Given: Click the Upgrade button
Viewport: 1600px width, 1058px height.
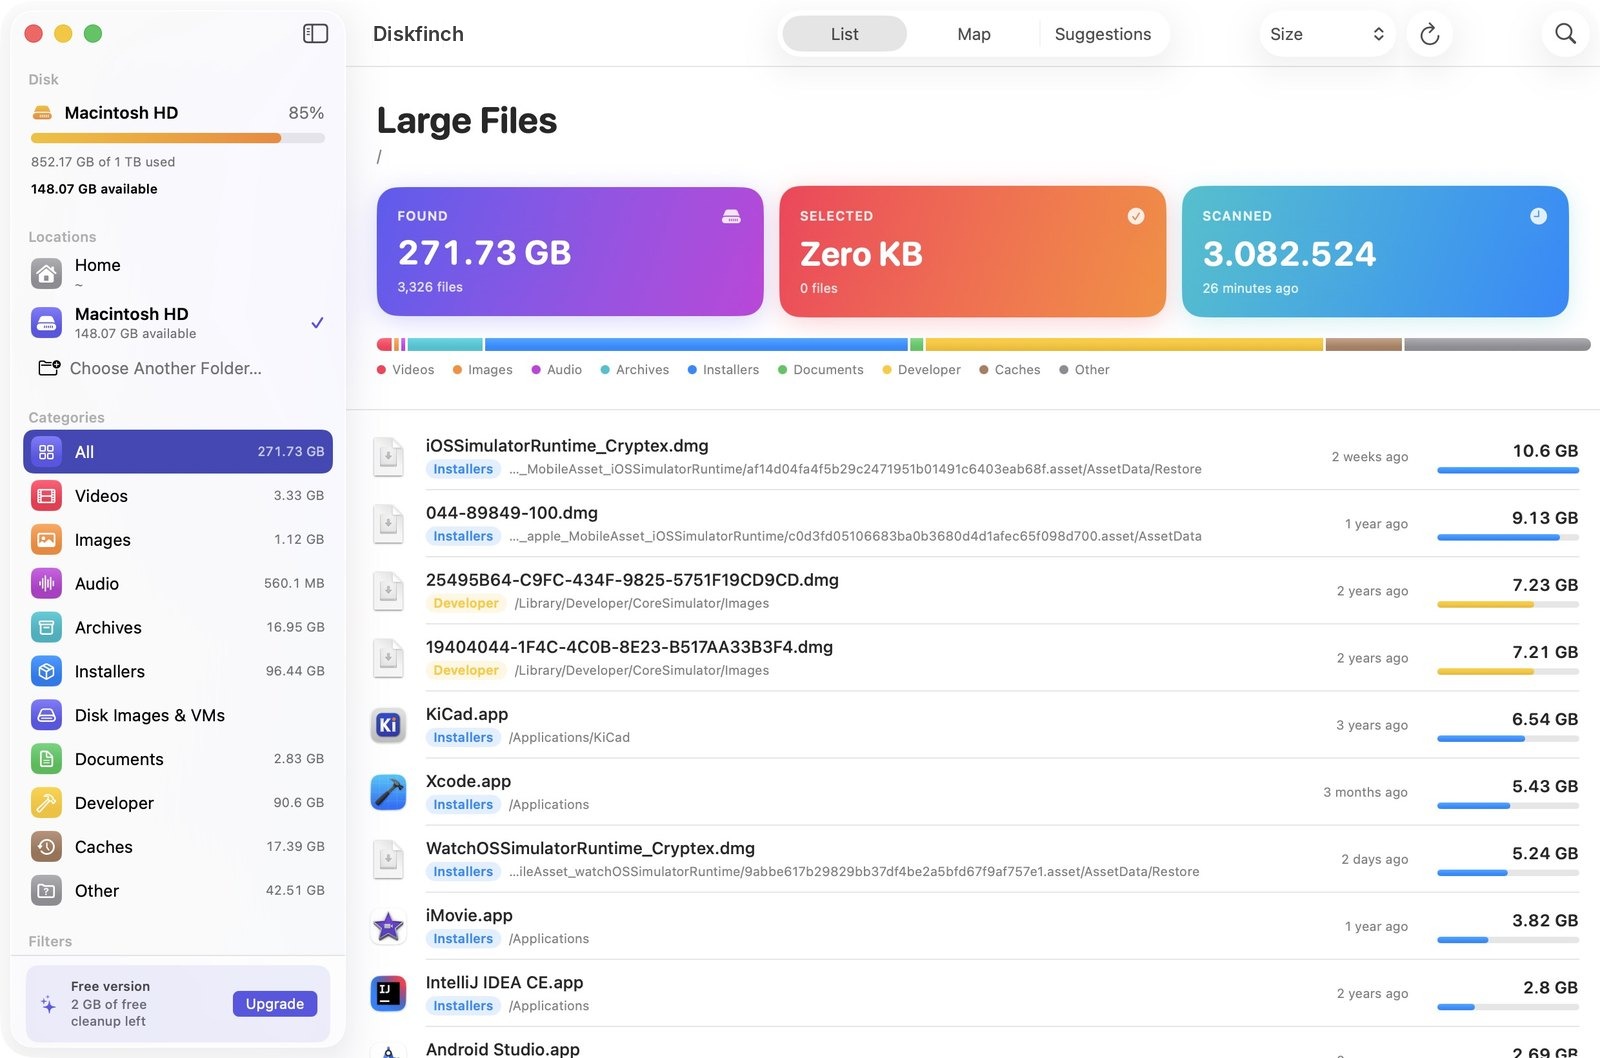Looking at the screenshot, I should 275,1004.
